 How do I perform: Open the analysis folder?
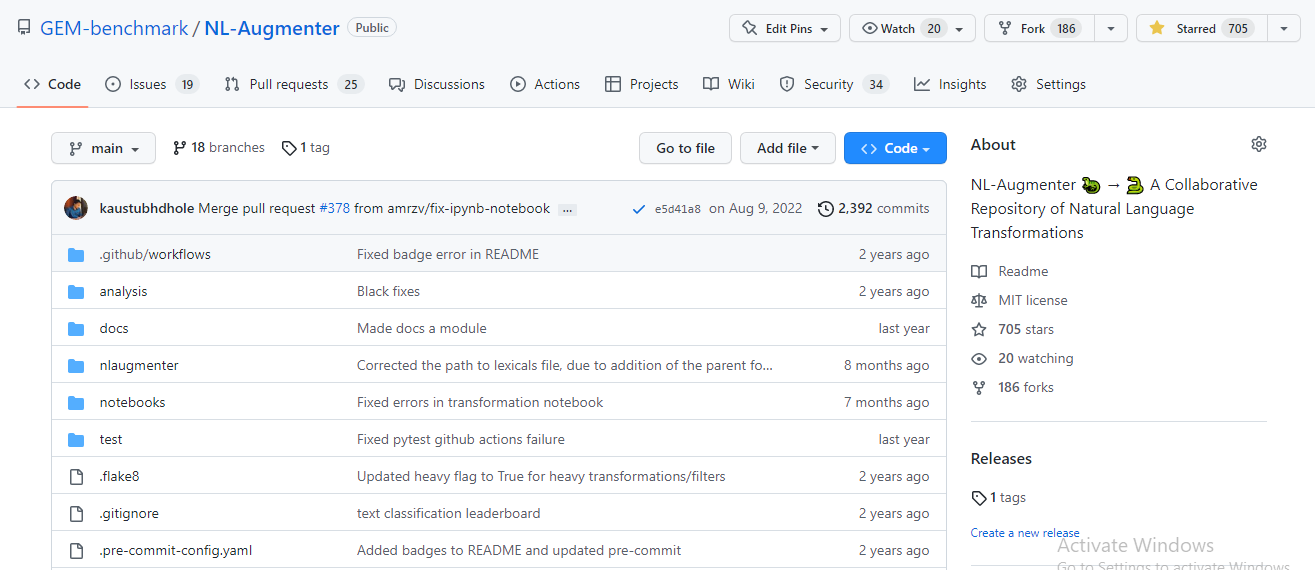click(x=123, y=291)
